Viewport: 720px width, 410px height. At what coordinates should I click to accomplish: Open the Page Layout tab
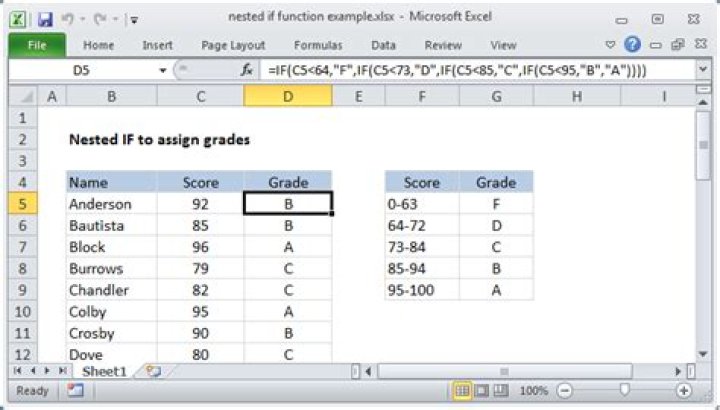(x=233, y=45)
